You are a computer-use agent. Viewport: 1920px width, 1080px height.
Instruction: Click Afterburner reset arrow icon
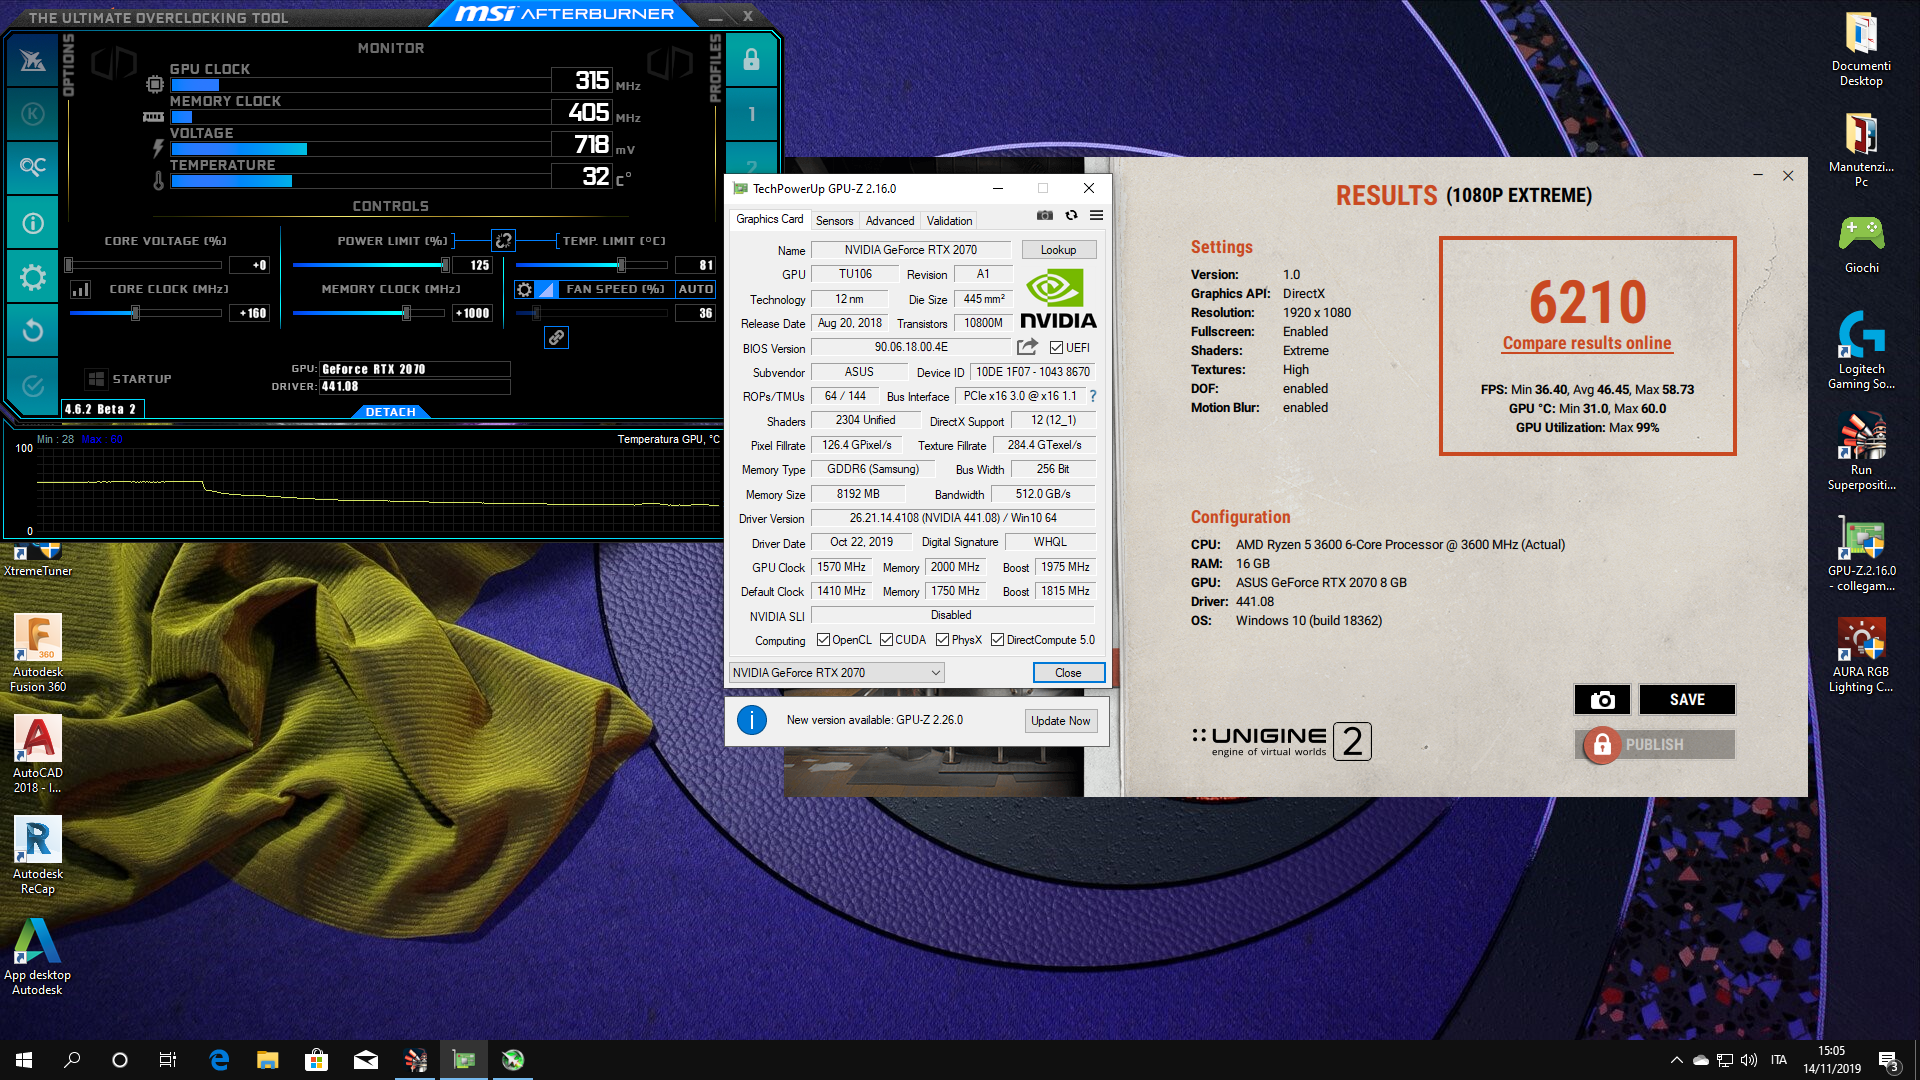click(32, 330)
